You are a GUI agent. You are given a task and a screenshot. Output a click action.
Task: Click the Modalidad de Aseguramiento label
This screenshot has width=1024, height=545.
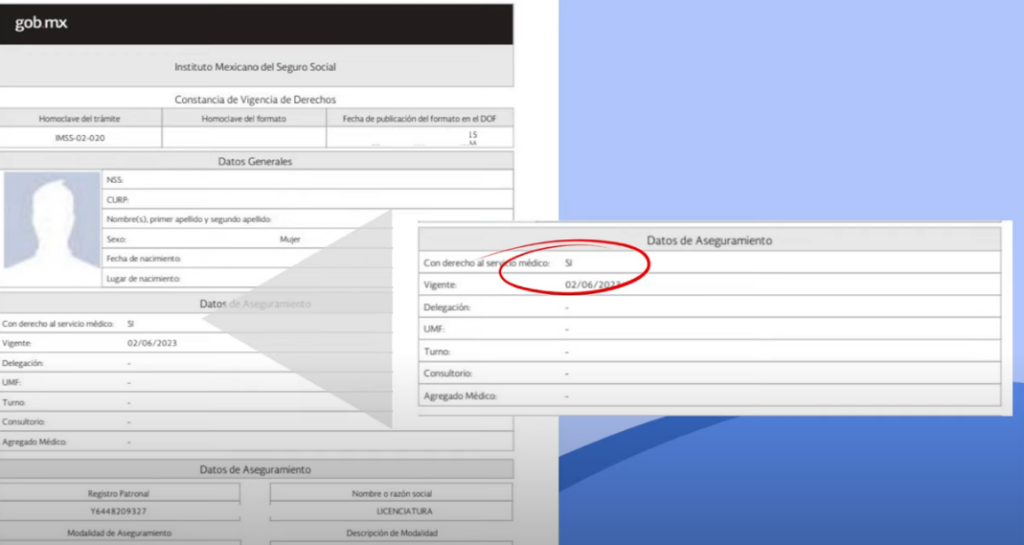[119, 533]
